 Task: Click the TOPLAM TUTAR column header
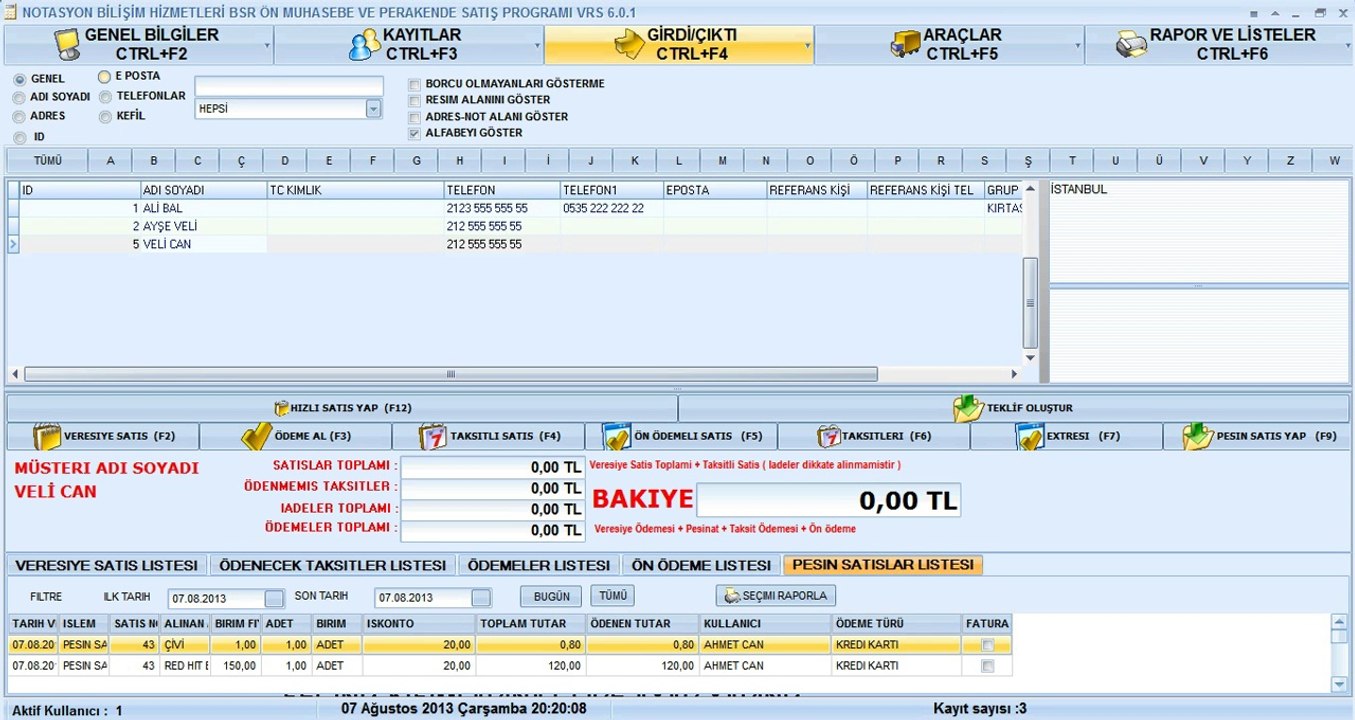tap(530, 623)
